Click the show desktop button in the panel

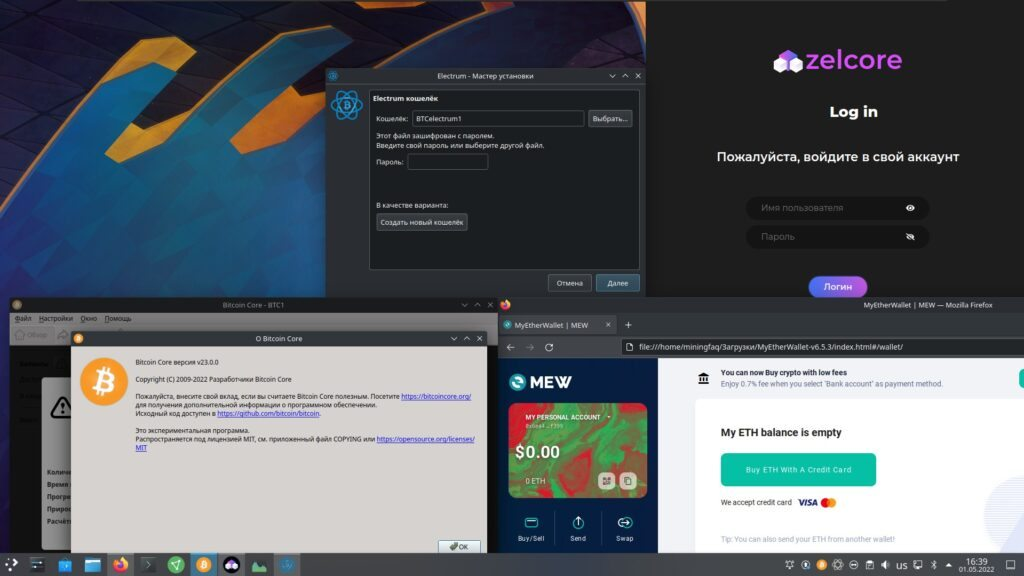pos(1010,565)
